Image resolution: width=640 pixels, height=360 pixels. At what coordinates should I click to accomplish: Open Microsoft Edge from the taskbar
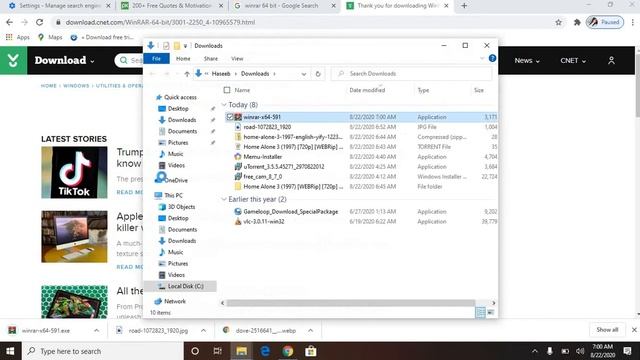265,351
